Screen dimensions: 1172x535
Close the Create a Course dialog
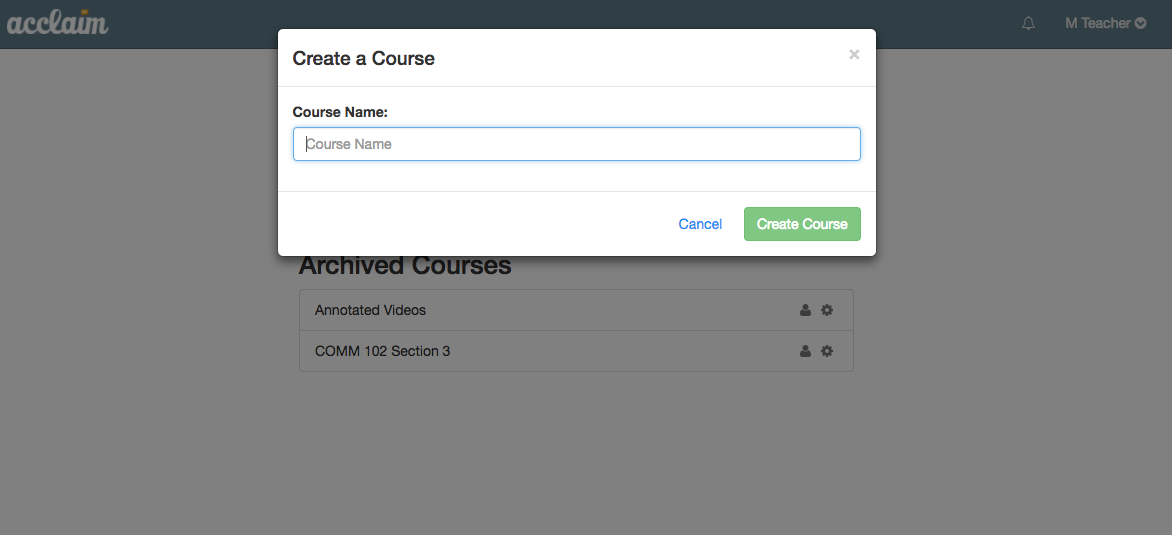click(x=854, y=55)
